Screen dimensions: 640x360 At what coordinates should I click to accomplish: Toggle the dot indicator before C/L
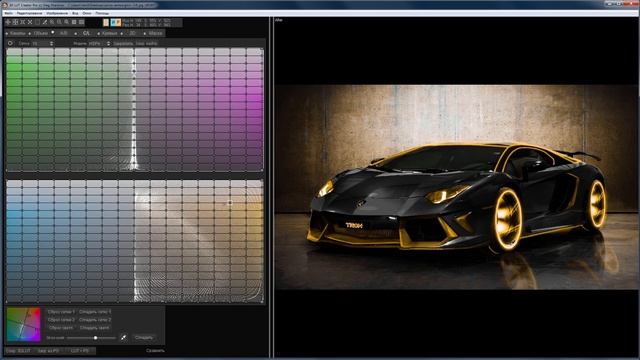[76, 34]
